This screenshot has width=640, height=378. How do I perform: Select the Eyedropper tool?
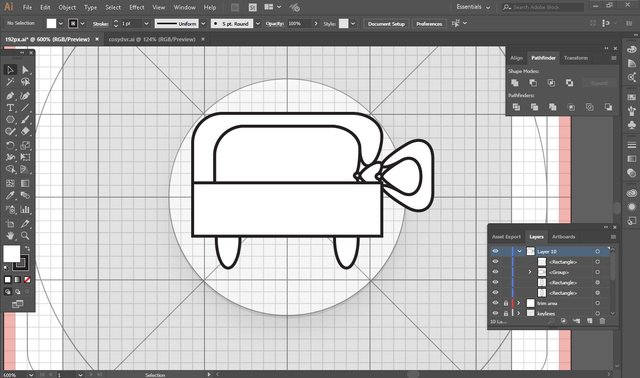point(10,196)
